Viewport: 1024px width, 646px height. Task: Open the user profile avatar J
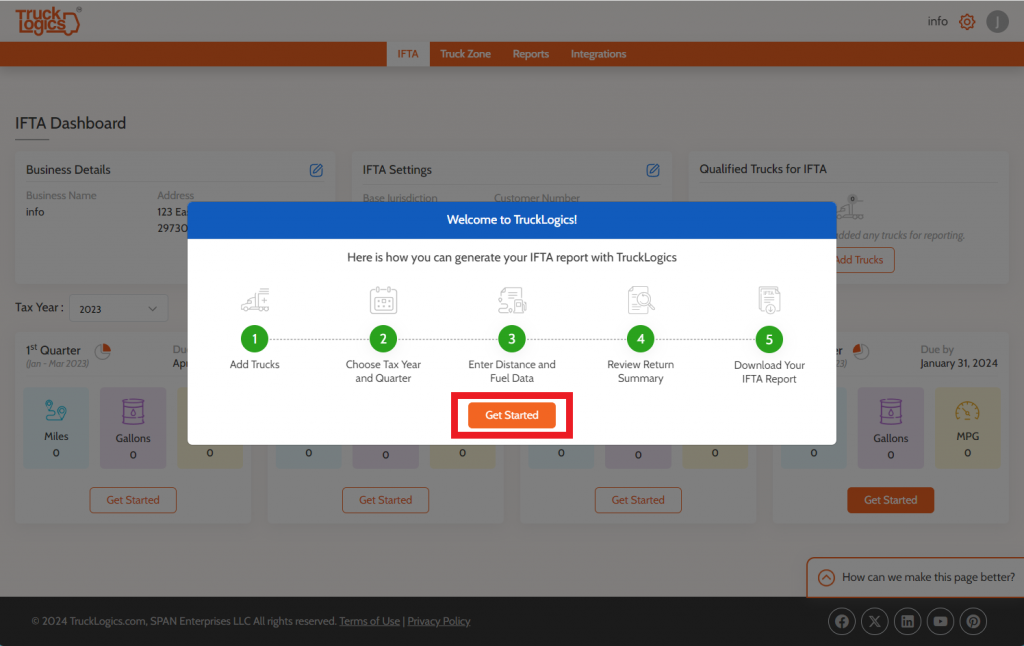tap(997, 22)
